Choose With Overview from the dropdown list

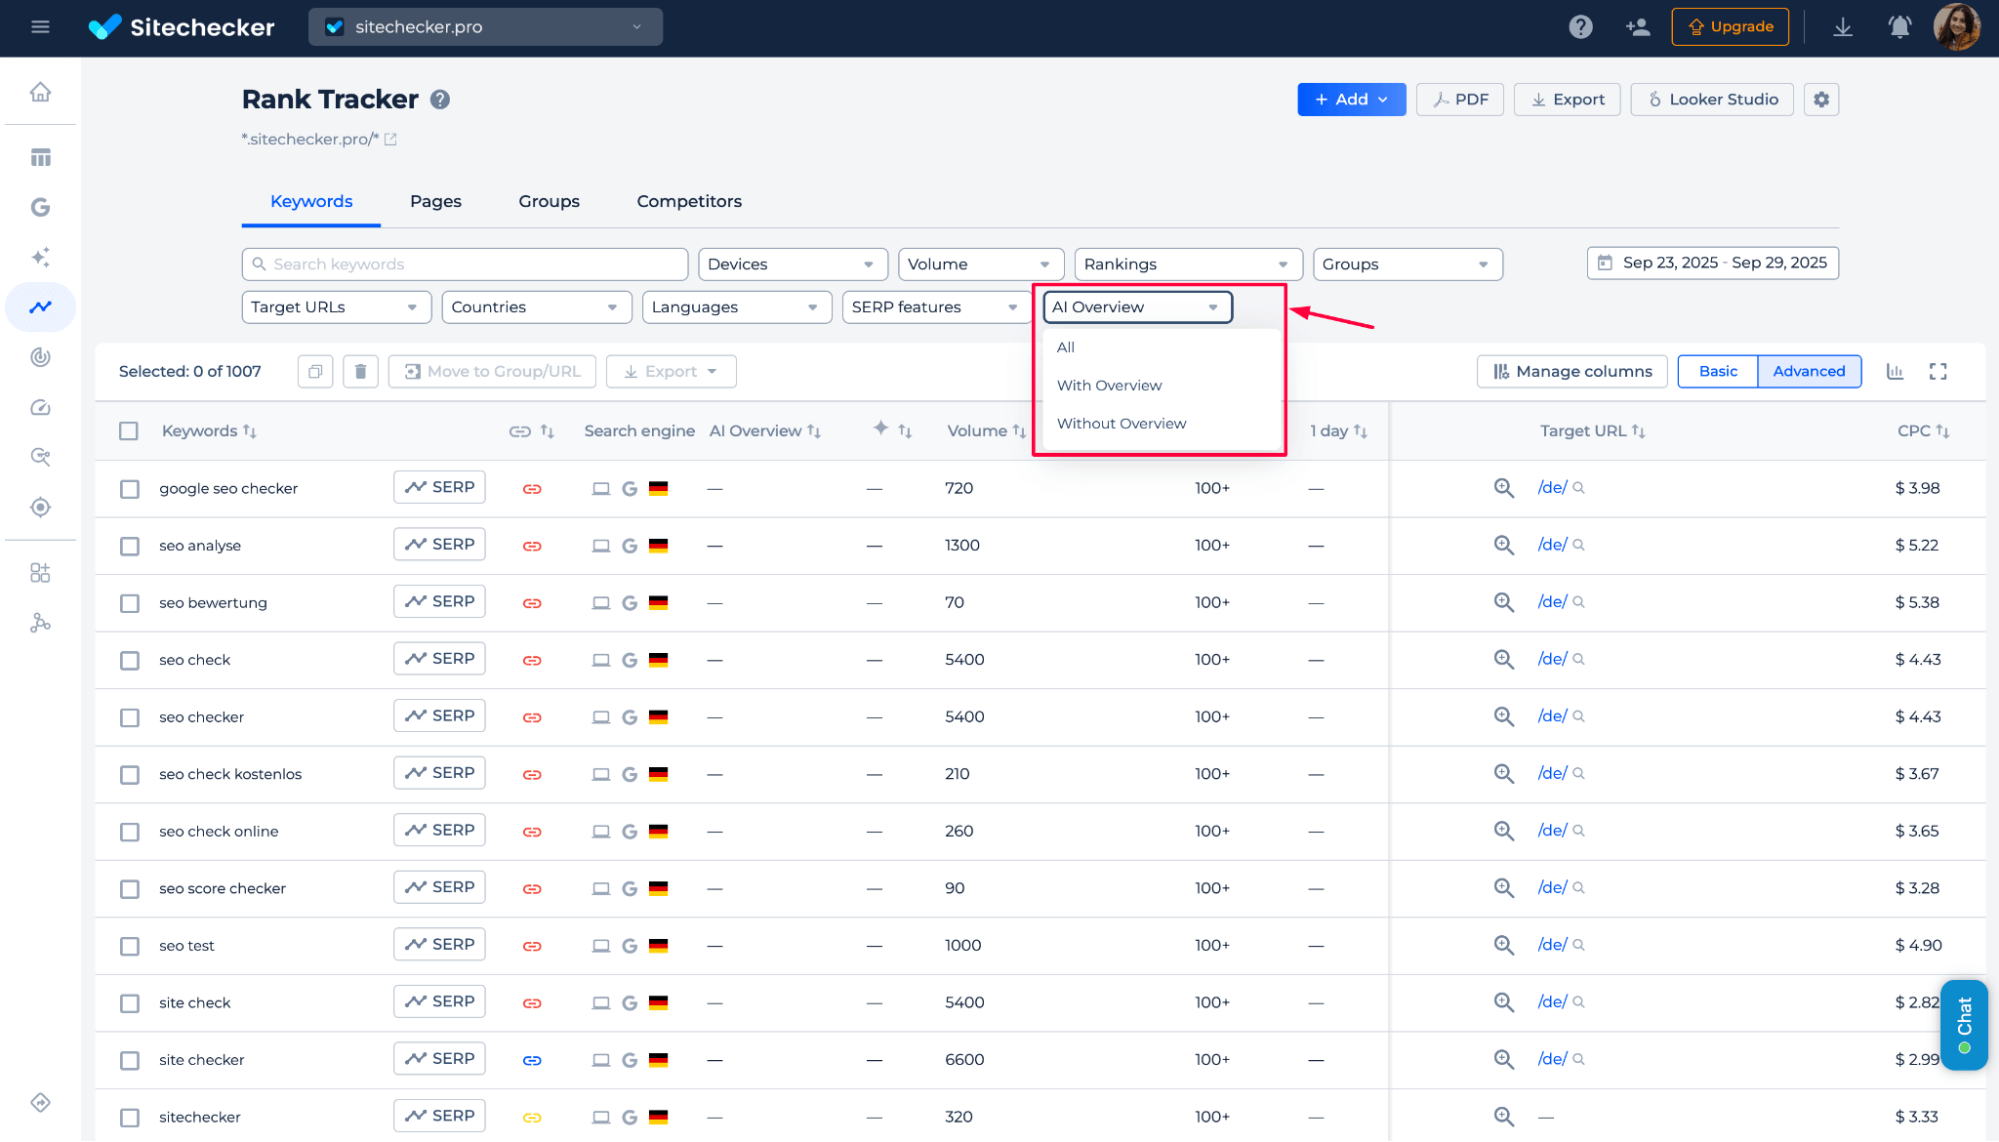coord(1109,385)
